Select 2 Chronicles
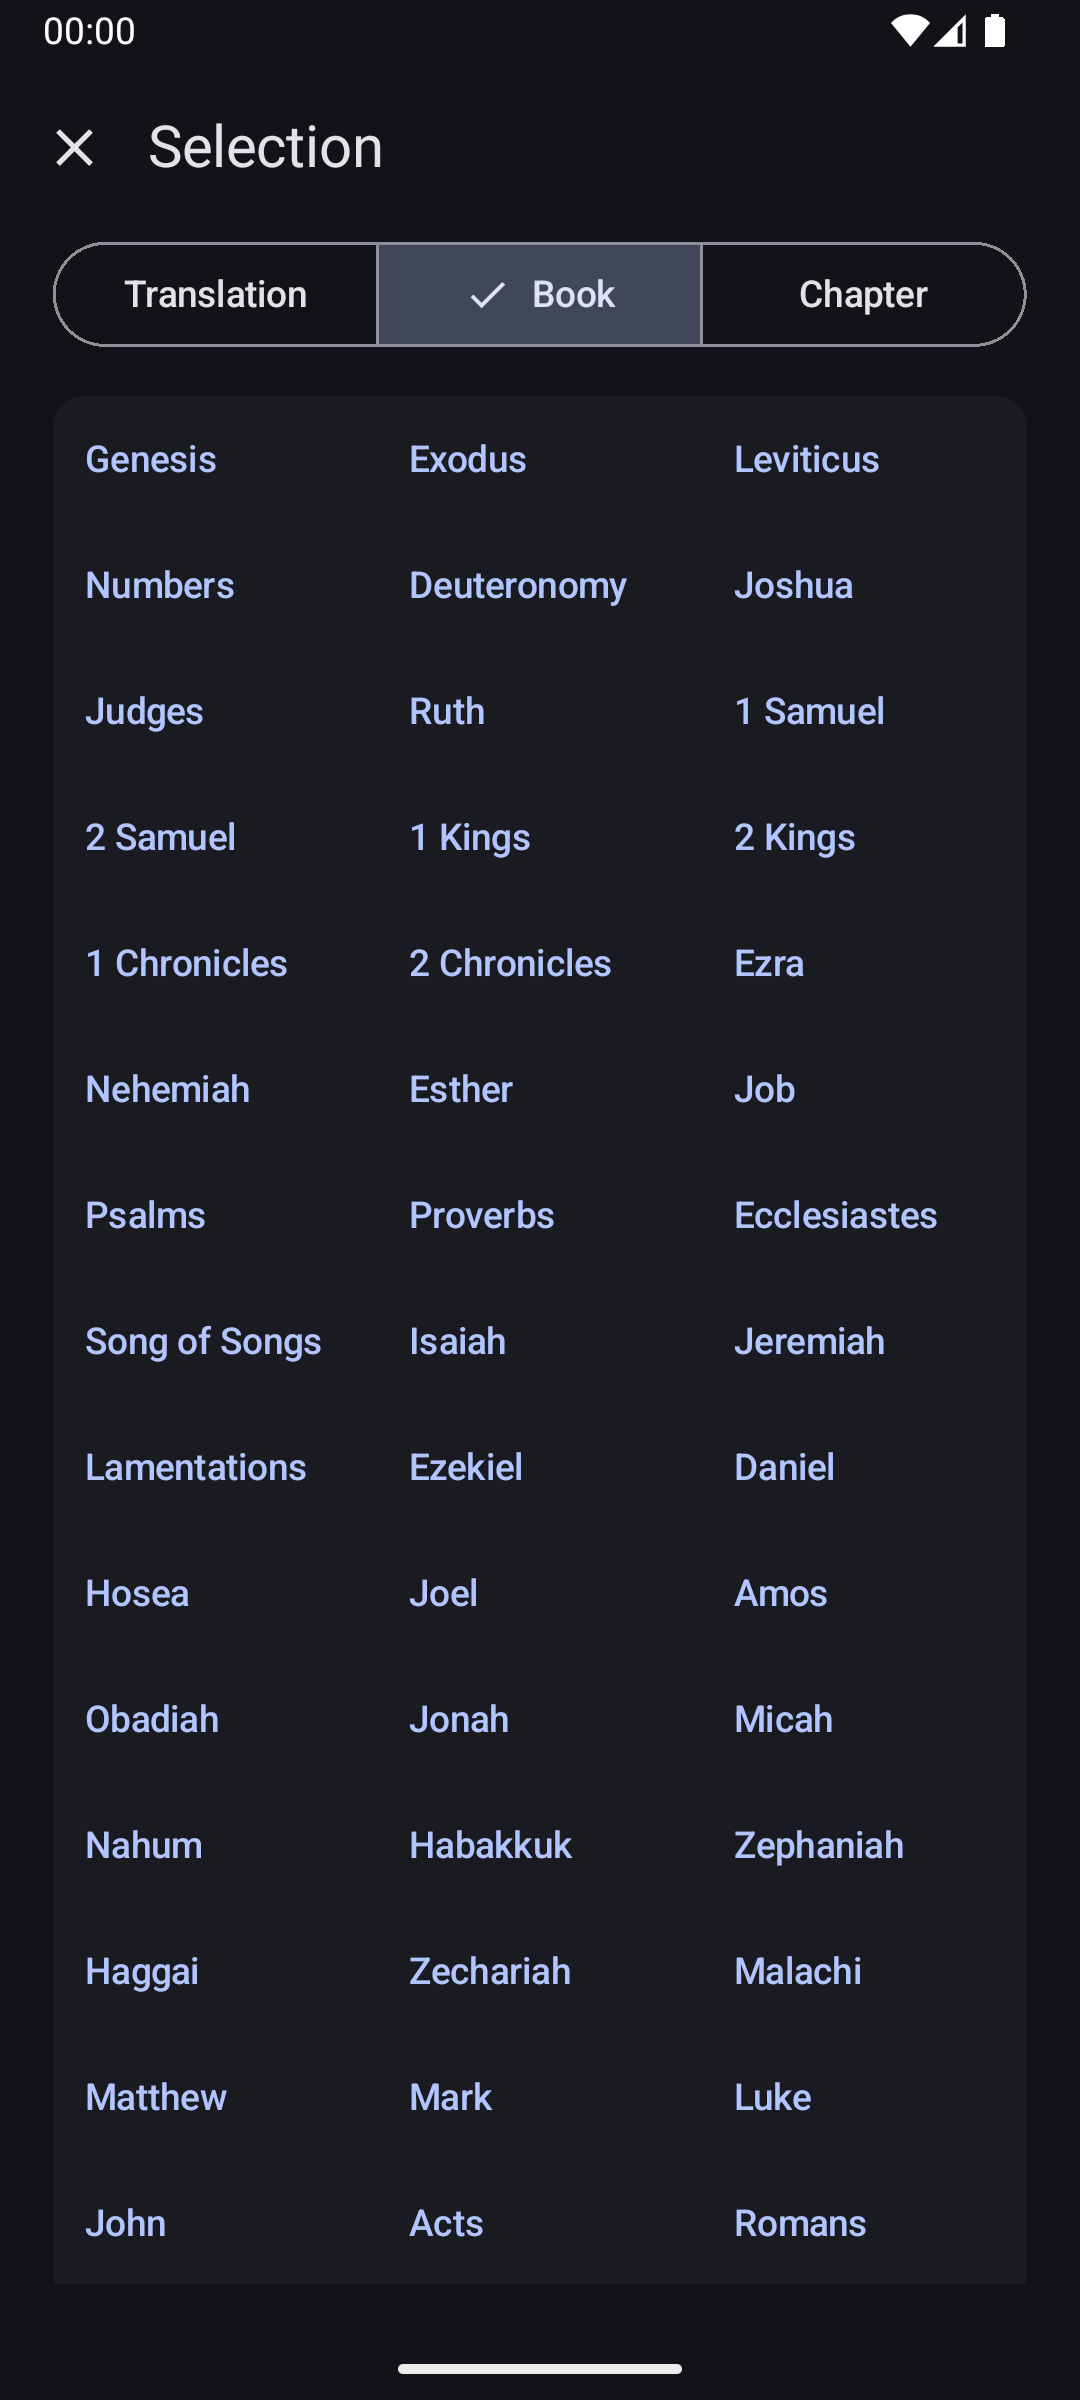The width and height of the screenshot is (1080, 2400). [x=510, y=963]
